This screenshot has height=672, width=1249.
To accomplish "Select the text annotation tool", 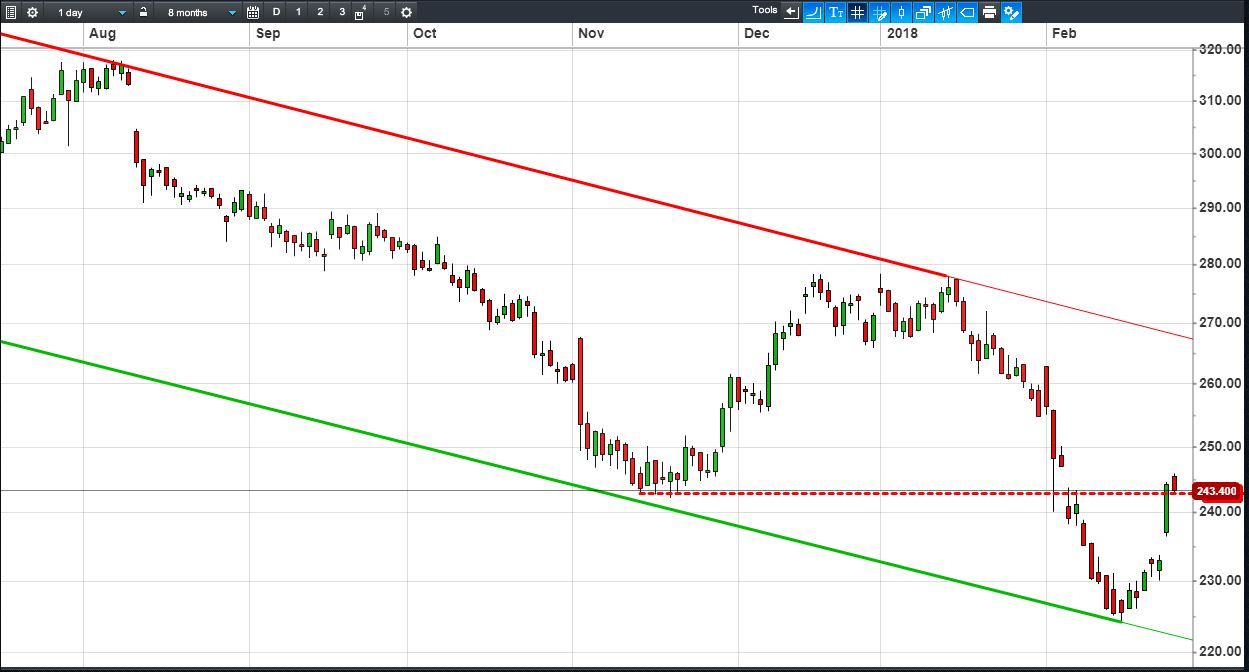I will pos(835,12).
